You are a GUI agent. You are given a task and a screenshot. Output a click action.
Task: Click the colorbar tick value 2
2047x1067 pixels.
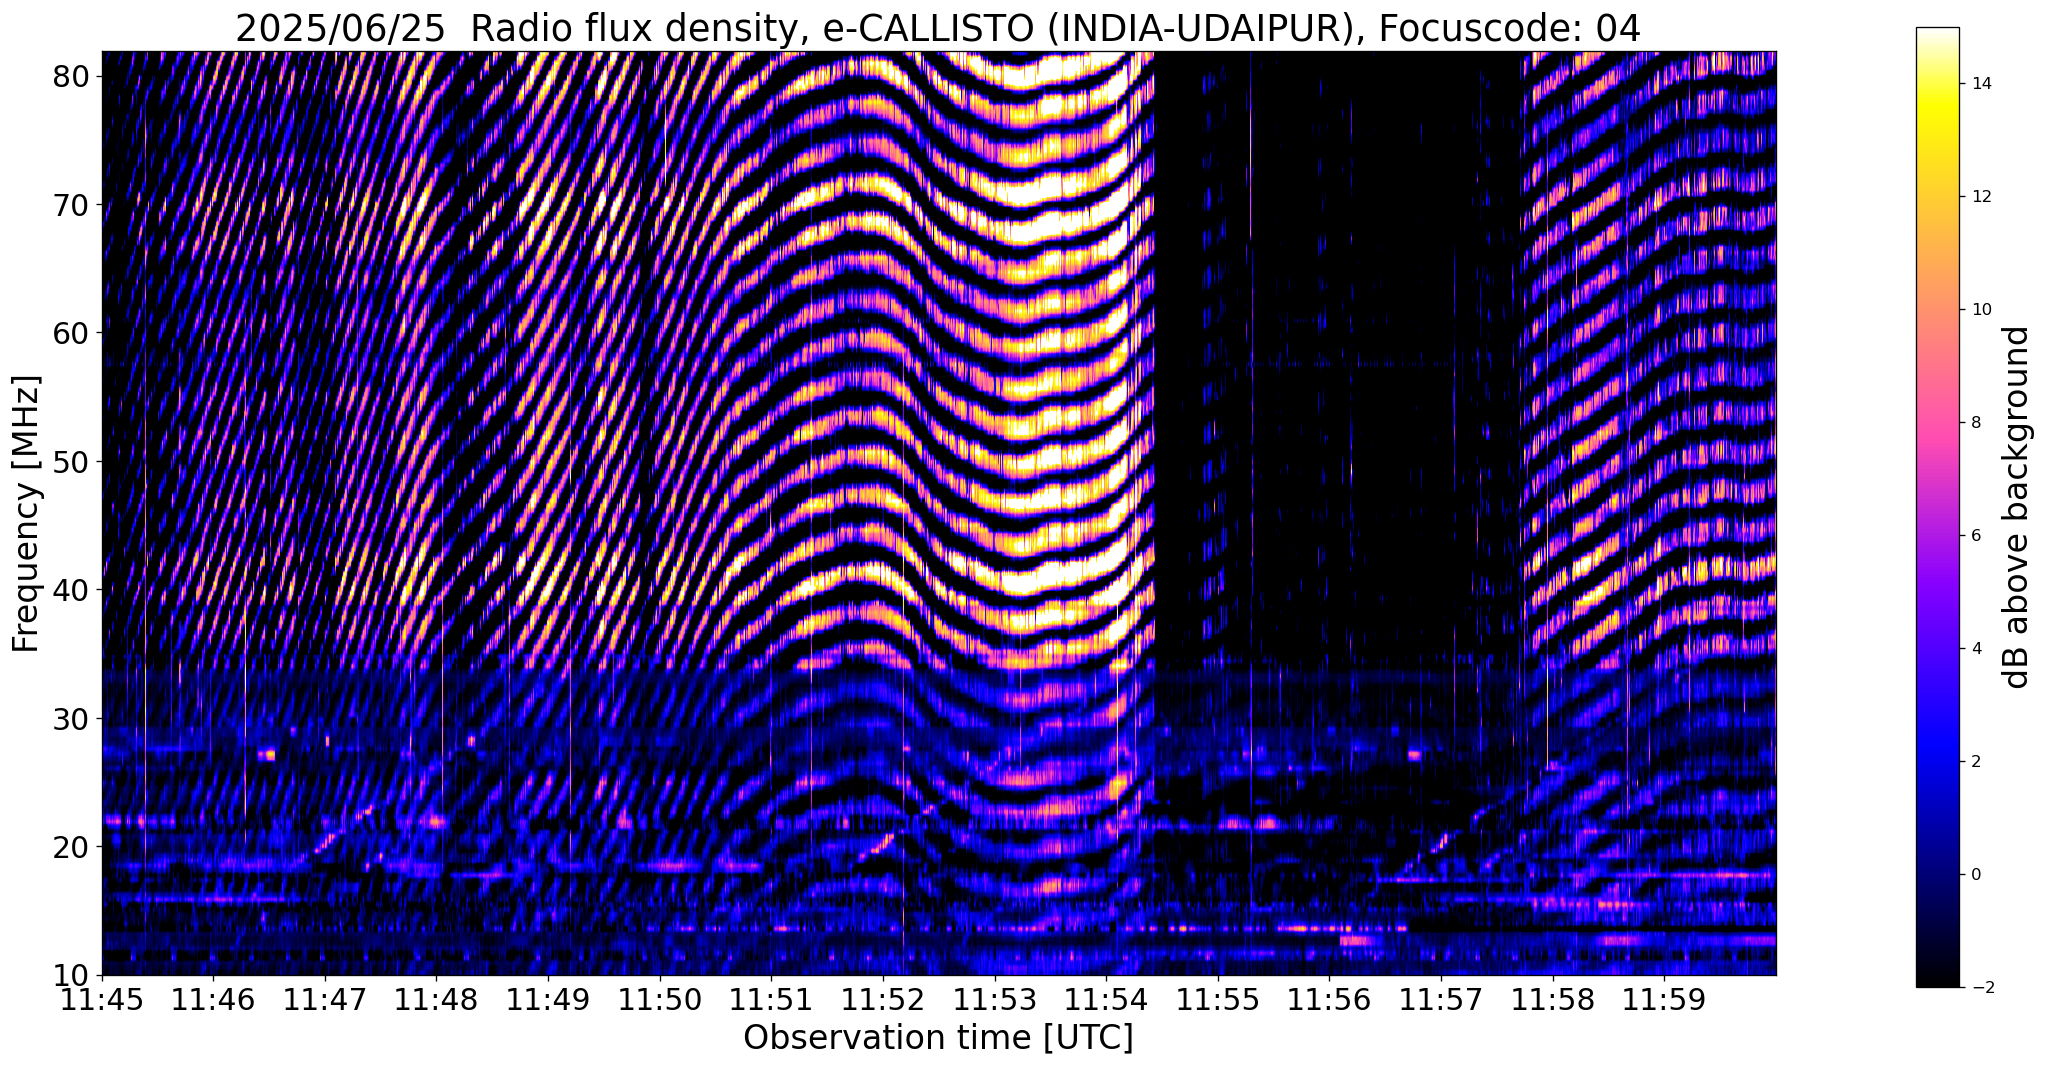1975,762
